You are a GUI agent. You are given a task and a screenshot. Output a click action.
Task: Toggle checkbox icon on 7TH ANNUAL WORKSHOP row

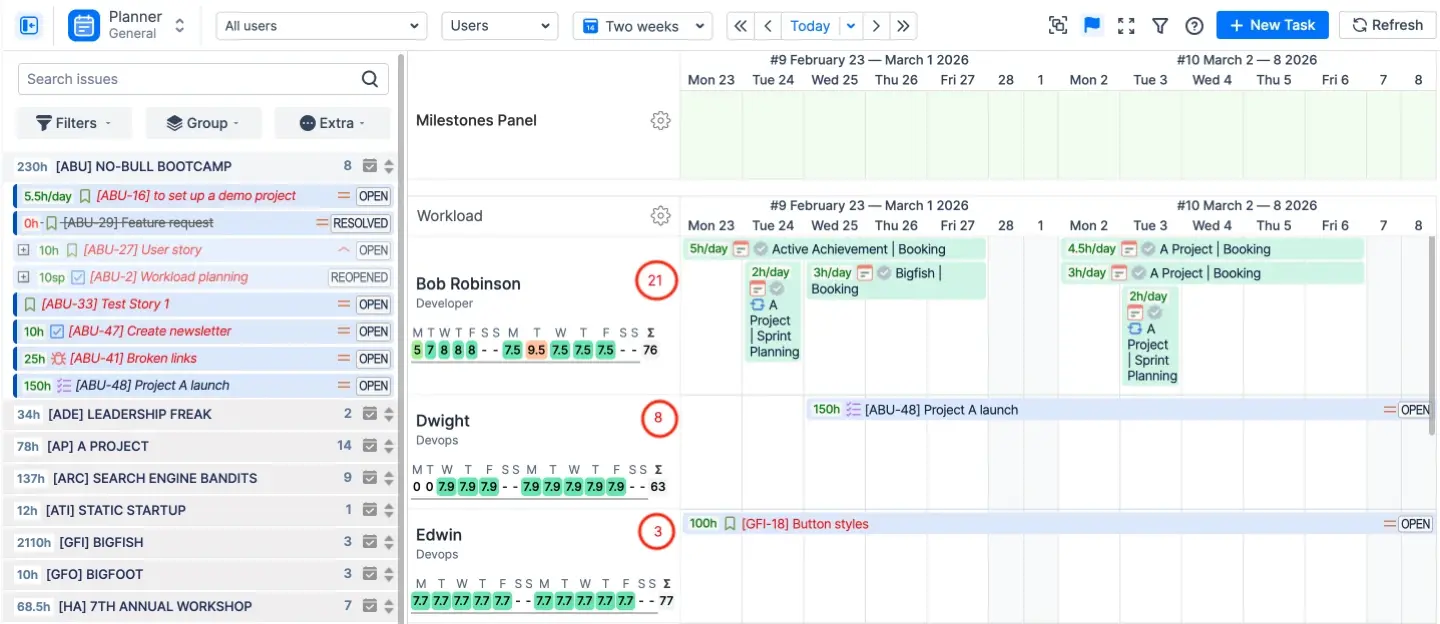(x=370, y=606)
